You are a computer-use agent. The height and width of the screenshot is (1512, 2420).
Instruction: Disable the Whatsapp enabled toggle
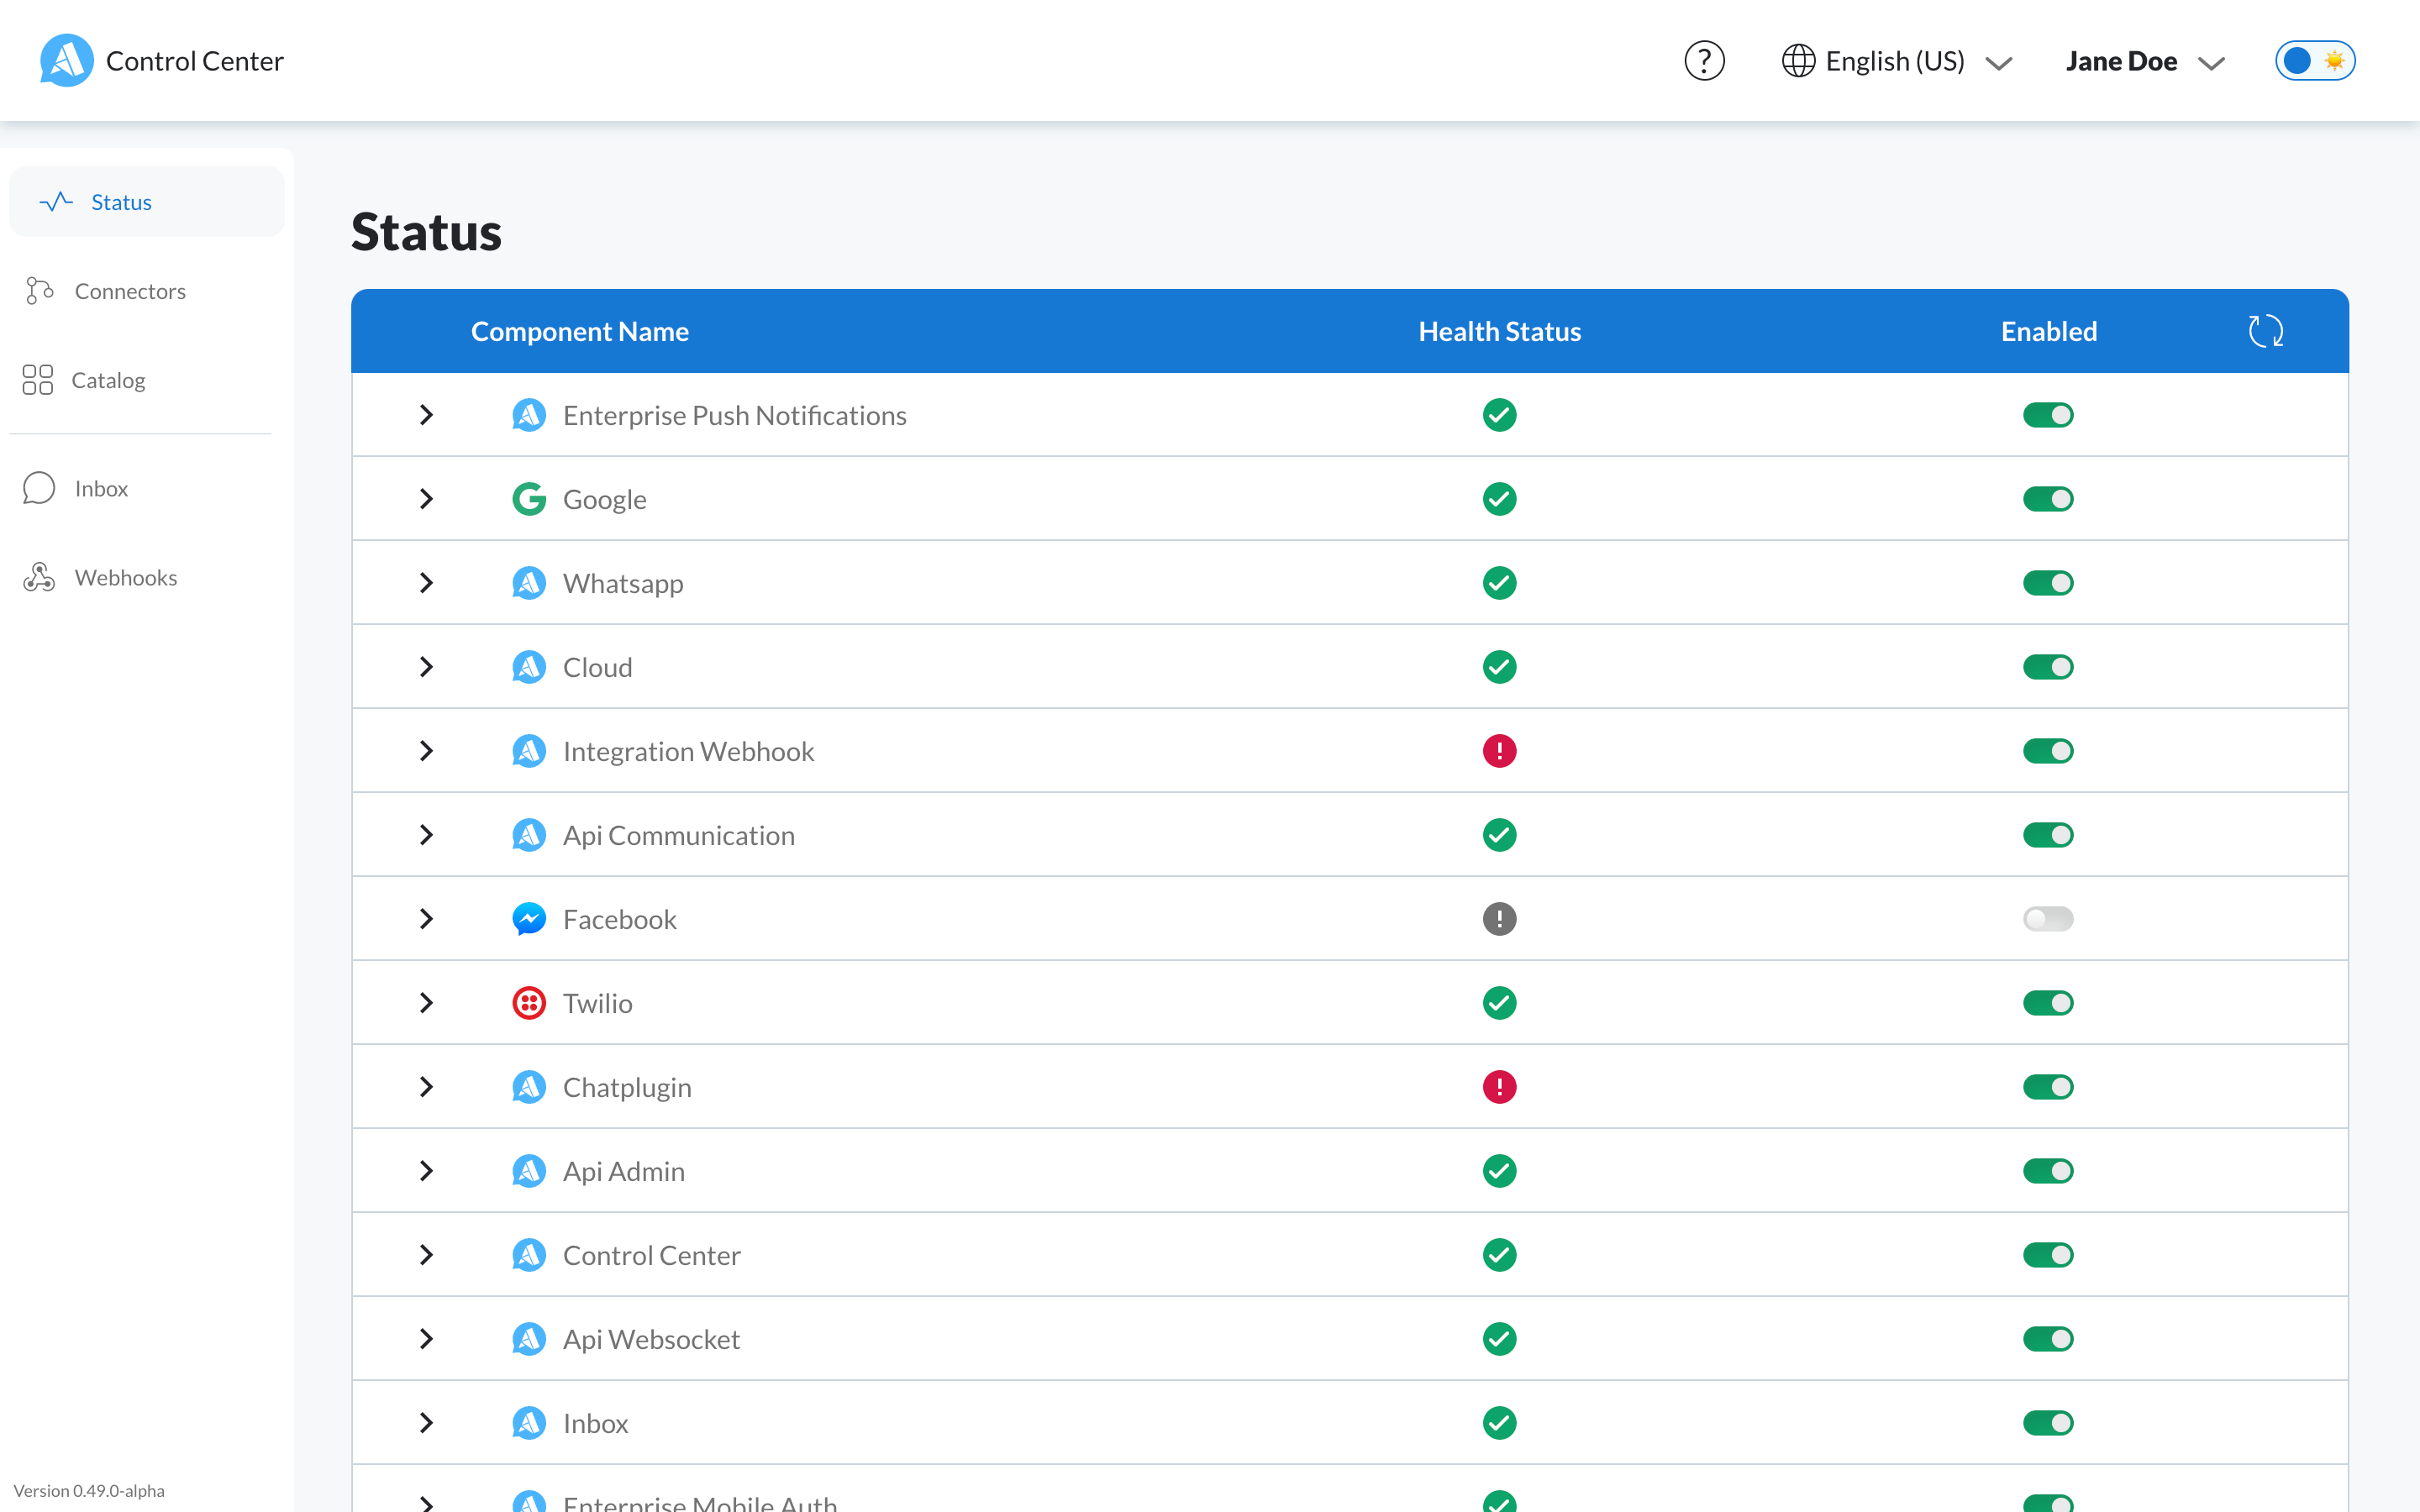2047,583
